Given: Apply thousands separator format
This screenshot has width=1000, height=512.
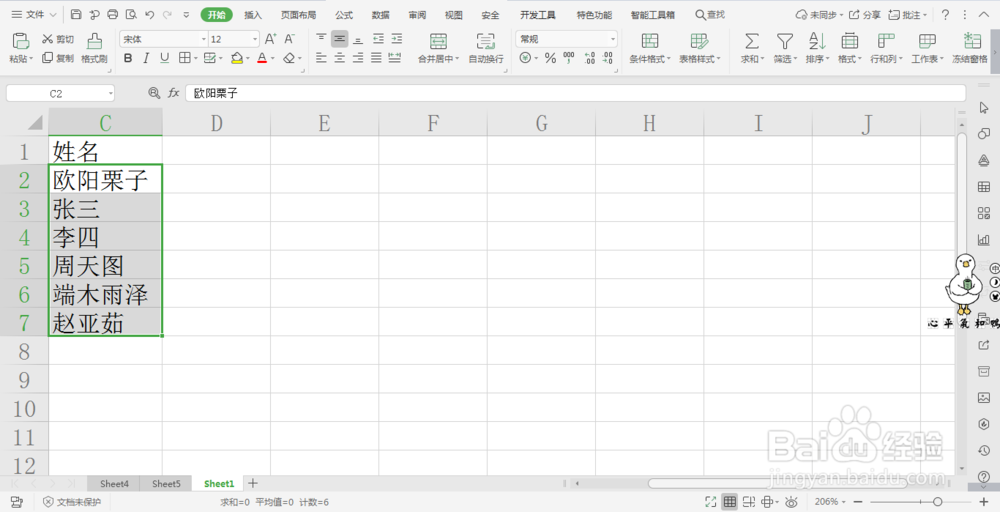Looking at the screenshot, I should tap(569, 58).
